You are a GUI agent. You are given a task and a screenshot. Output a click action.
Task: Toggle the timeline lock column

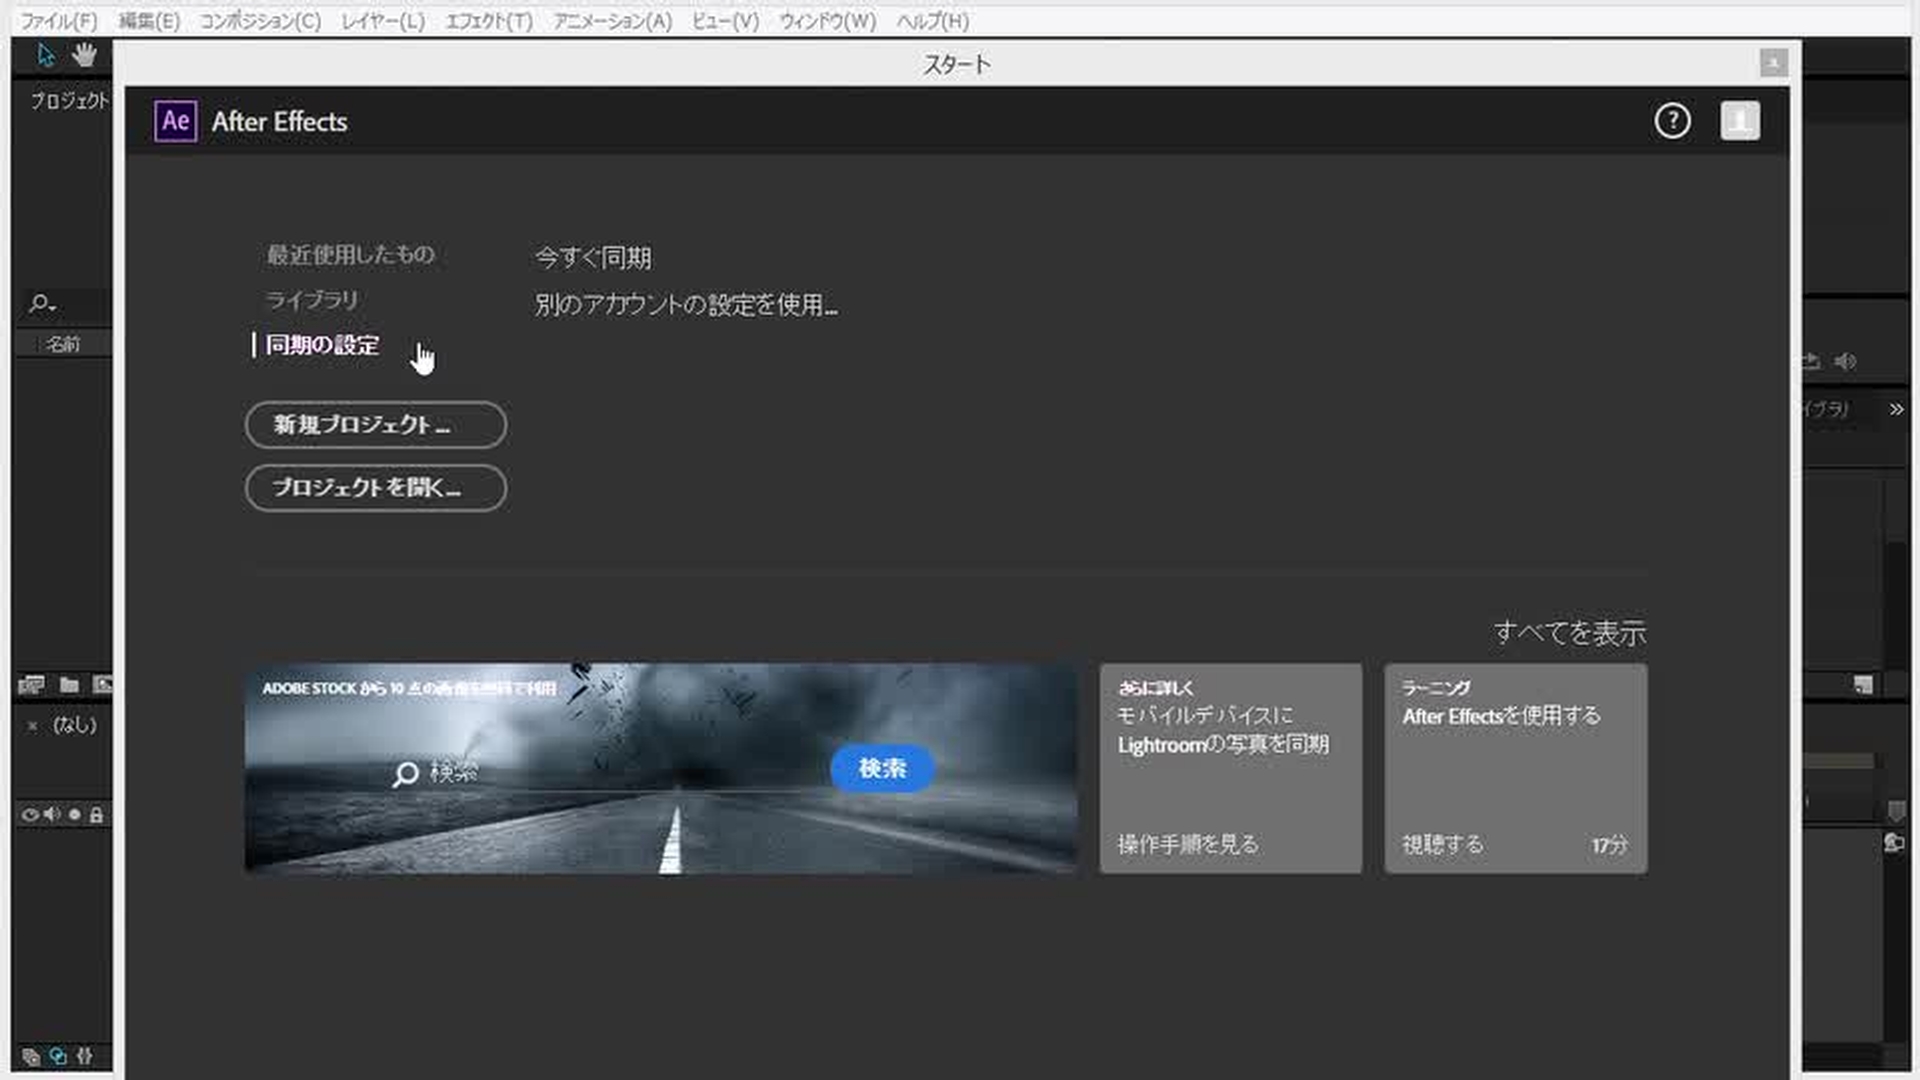pyautogui.click(x=96, y=815)
